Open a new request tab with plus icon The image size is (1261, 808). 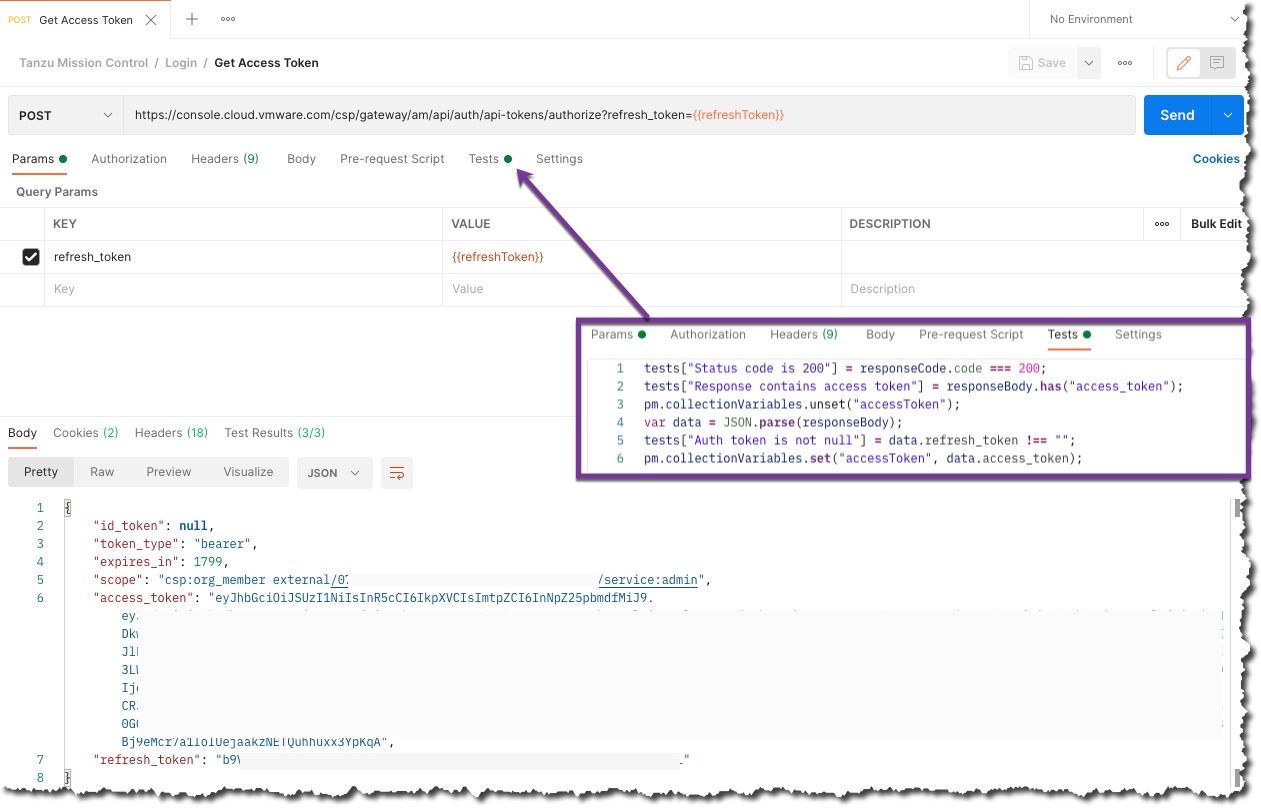pos(192,19)
